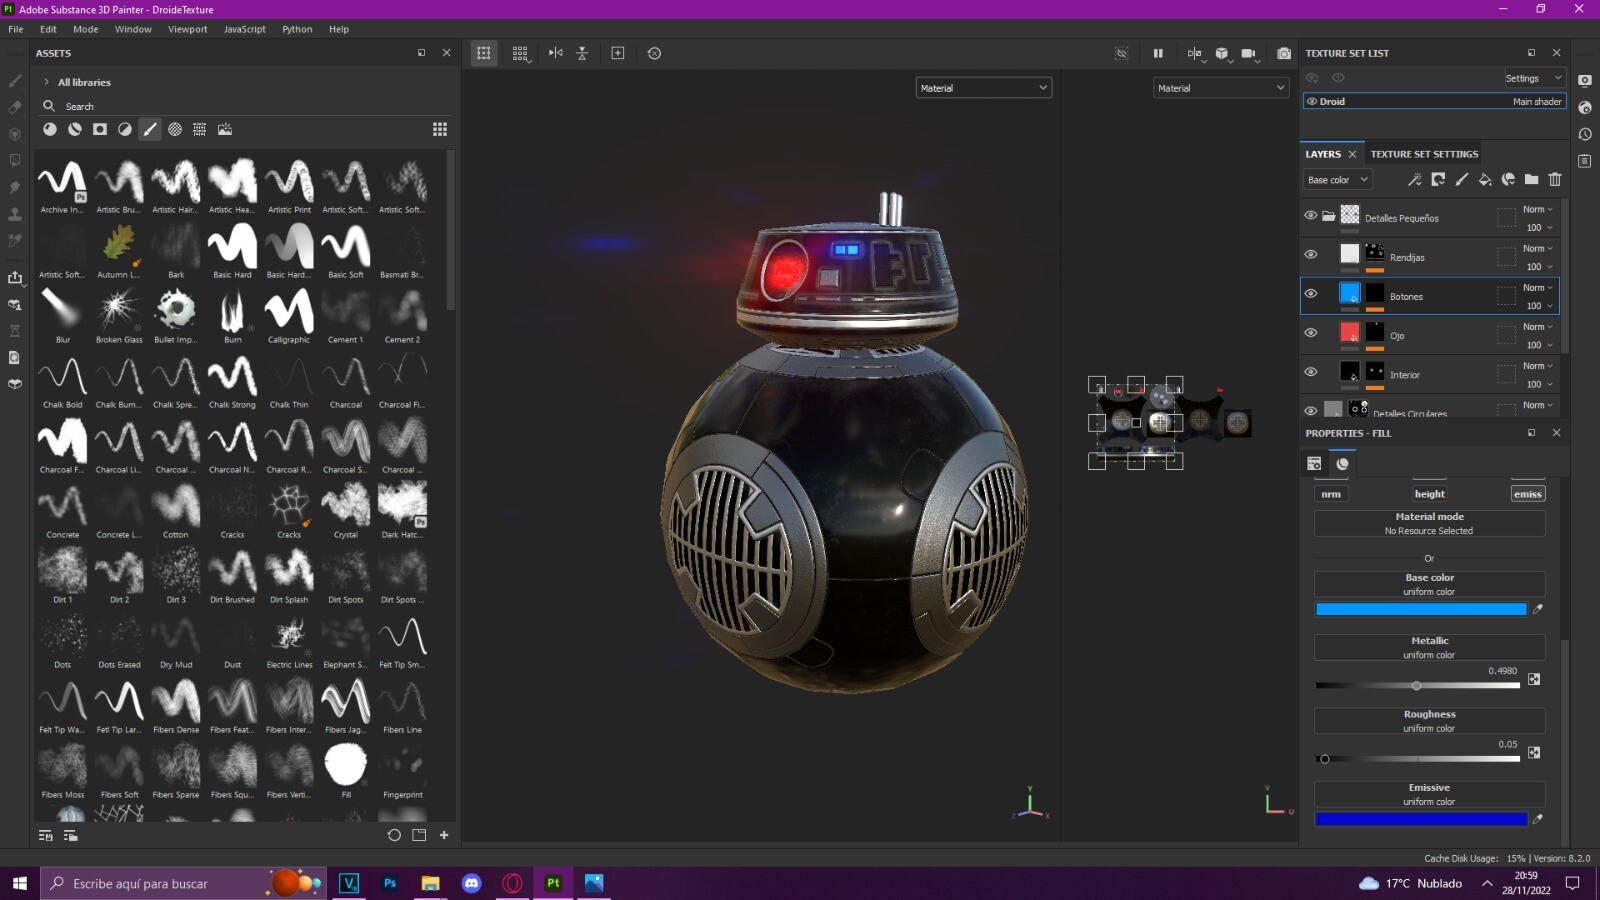Open the left viewport Material mode dropdown
The height and width of the screenshot is (900, 1600).
[983, 87]
